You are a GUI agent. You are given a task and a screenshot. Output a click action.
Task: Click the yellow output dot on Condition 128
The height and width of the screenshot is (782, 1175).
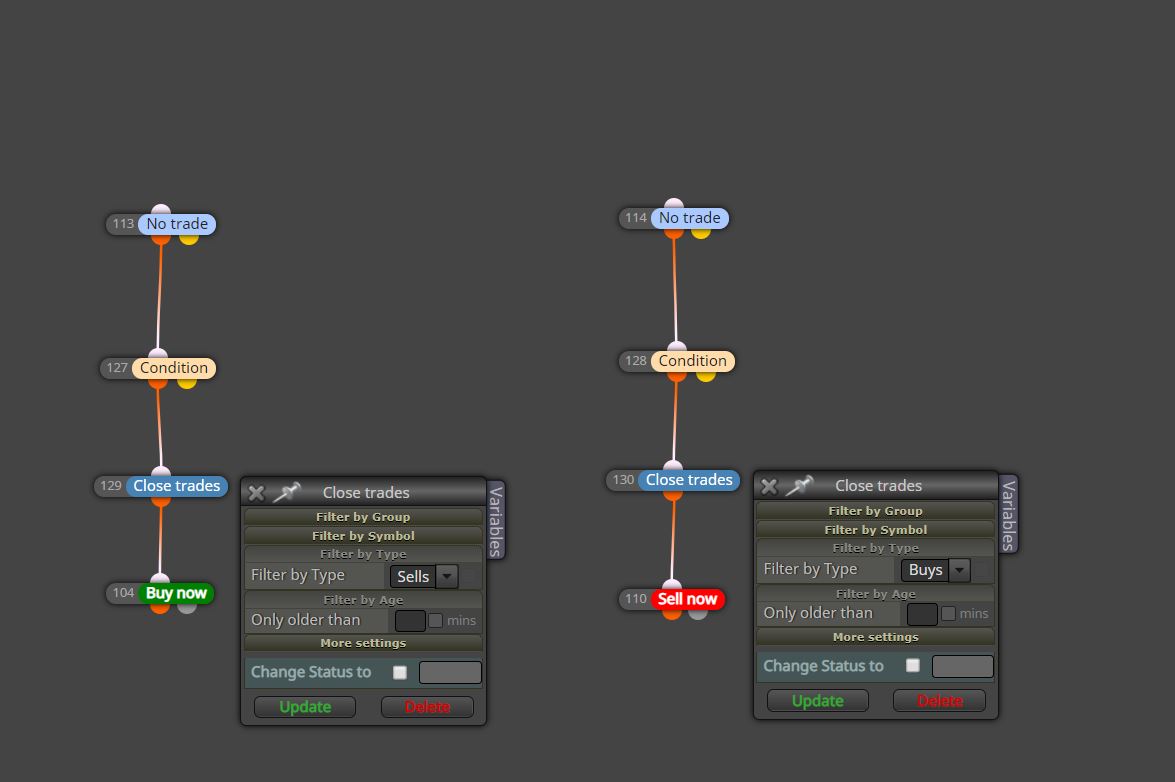tap(706, 375)
